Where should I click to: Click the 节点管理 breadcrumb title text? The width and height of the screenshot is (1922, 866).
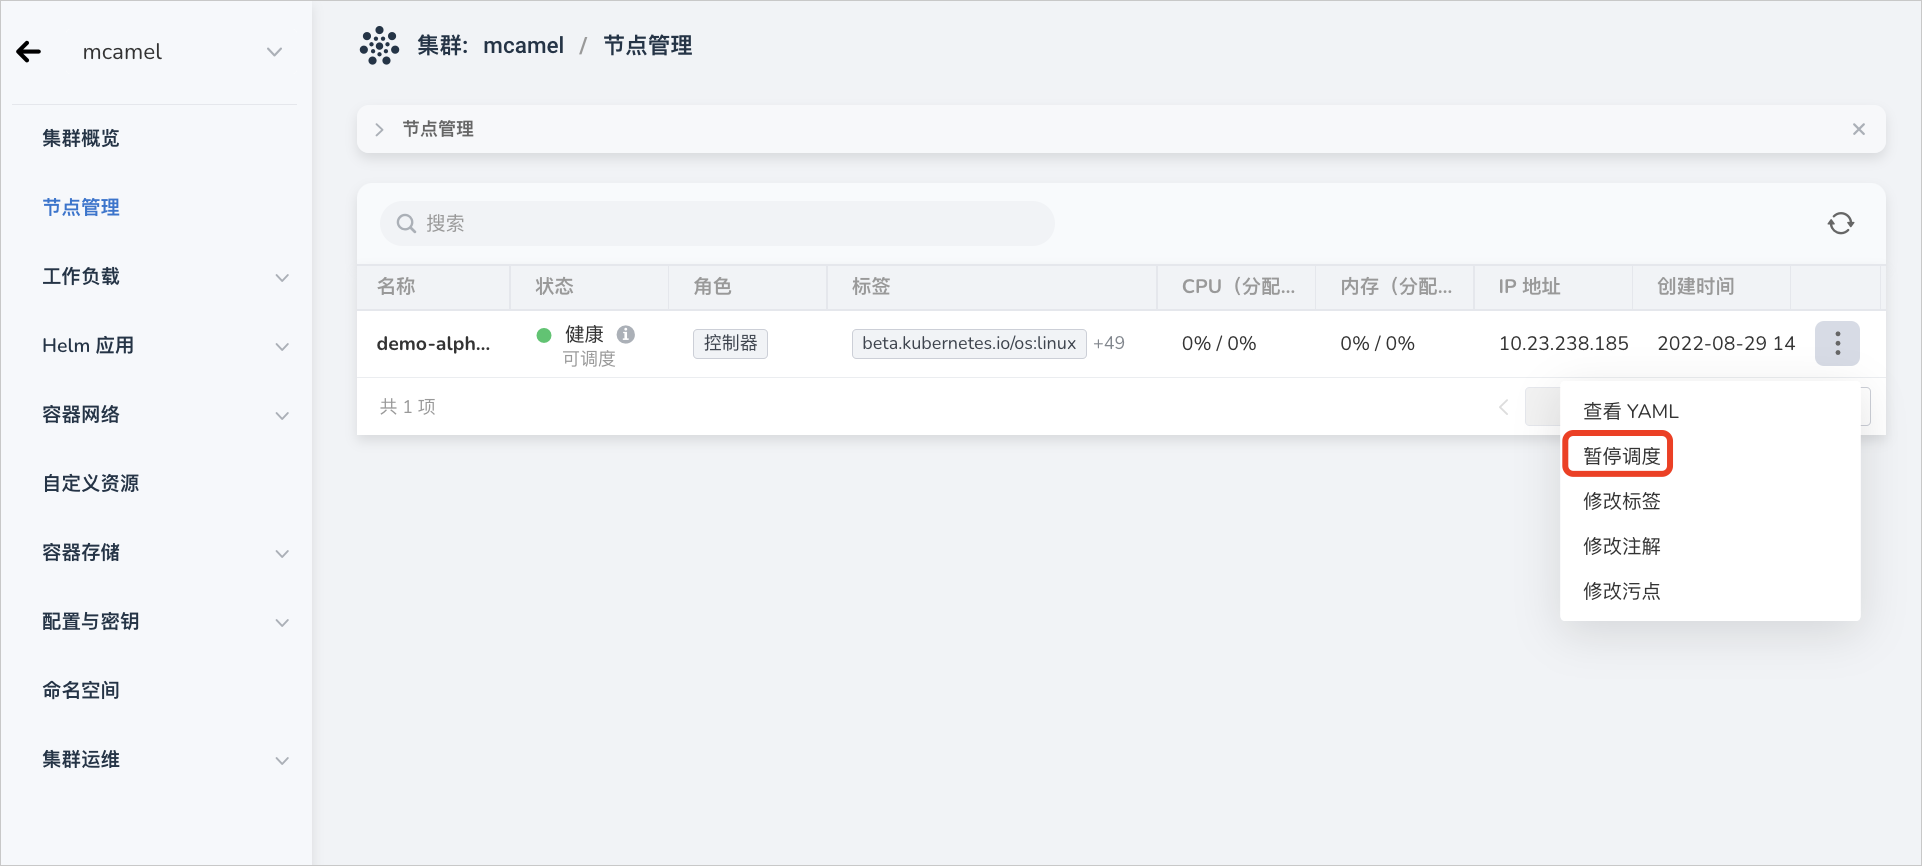[648, 46]
